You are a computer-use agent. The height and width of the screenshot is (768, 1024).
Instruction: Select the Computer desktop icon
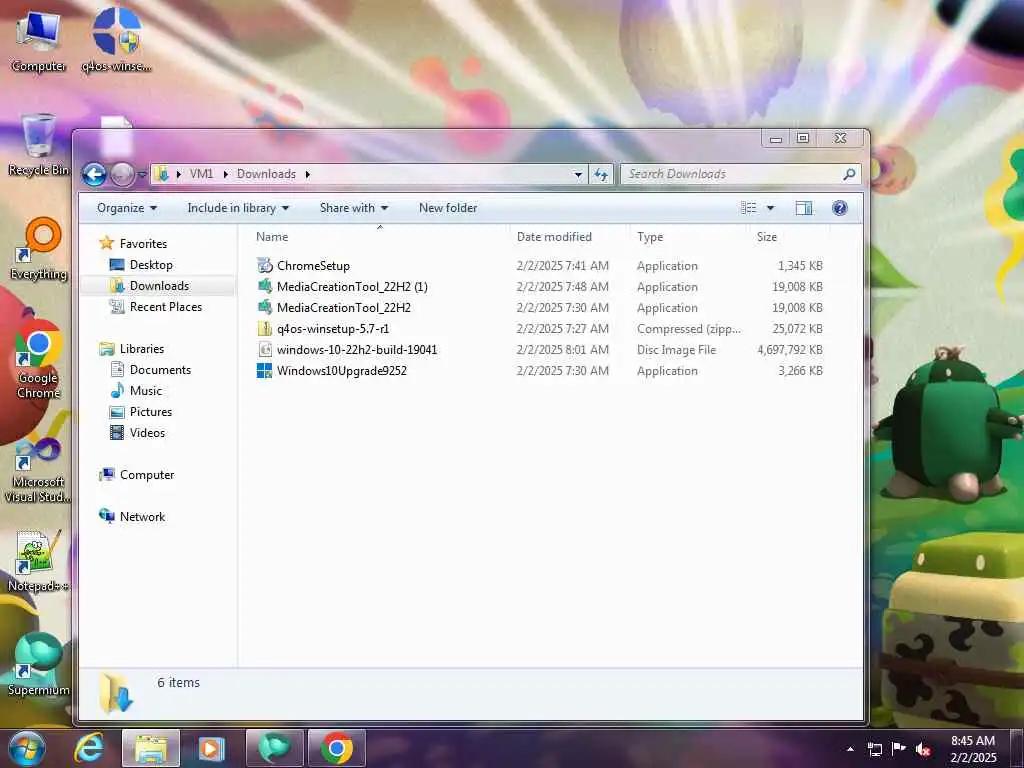point(38,41)
